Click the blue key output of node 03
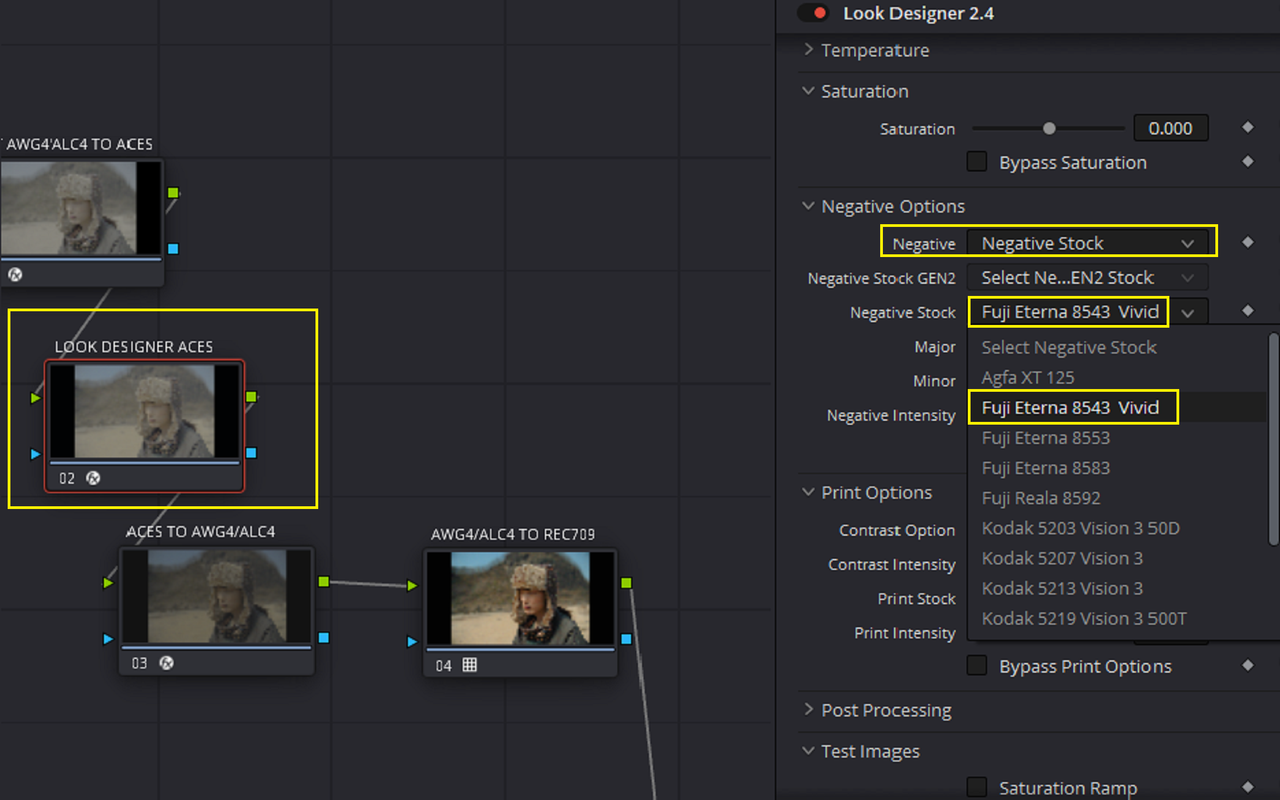This screenshot has height=800, width=1280. 323,637
